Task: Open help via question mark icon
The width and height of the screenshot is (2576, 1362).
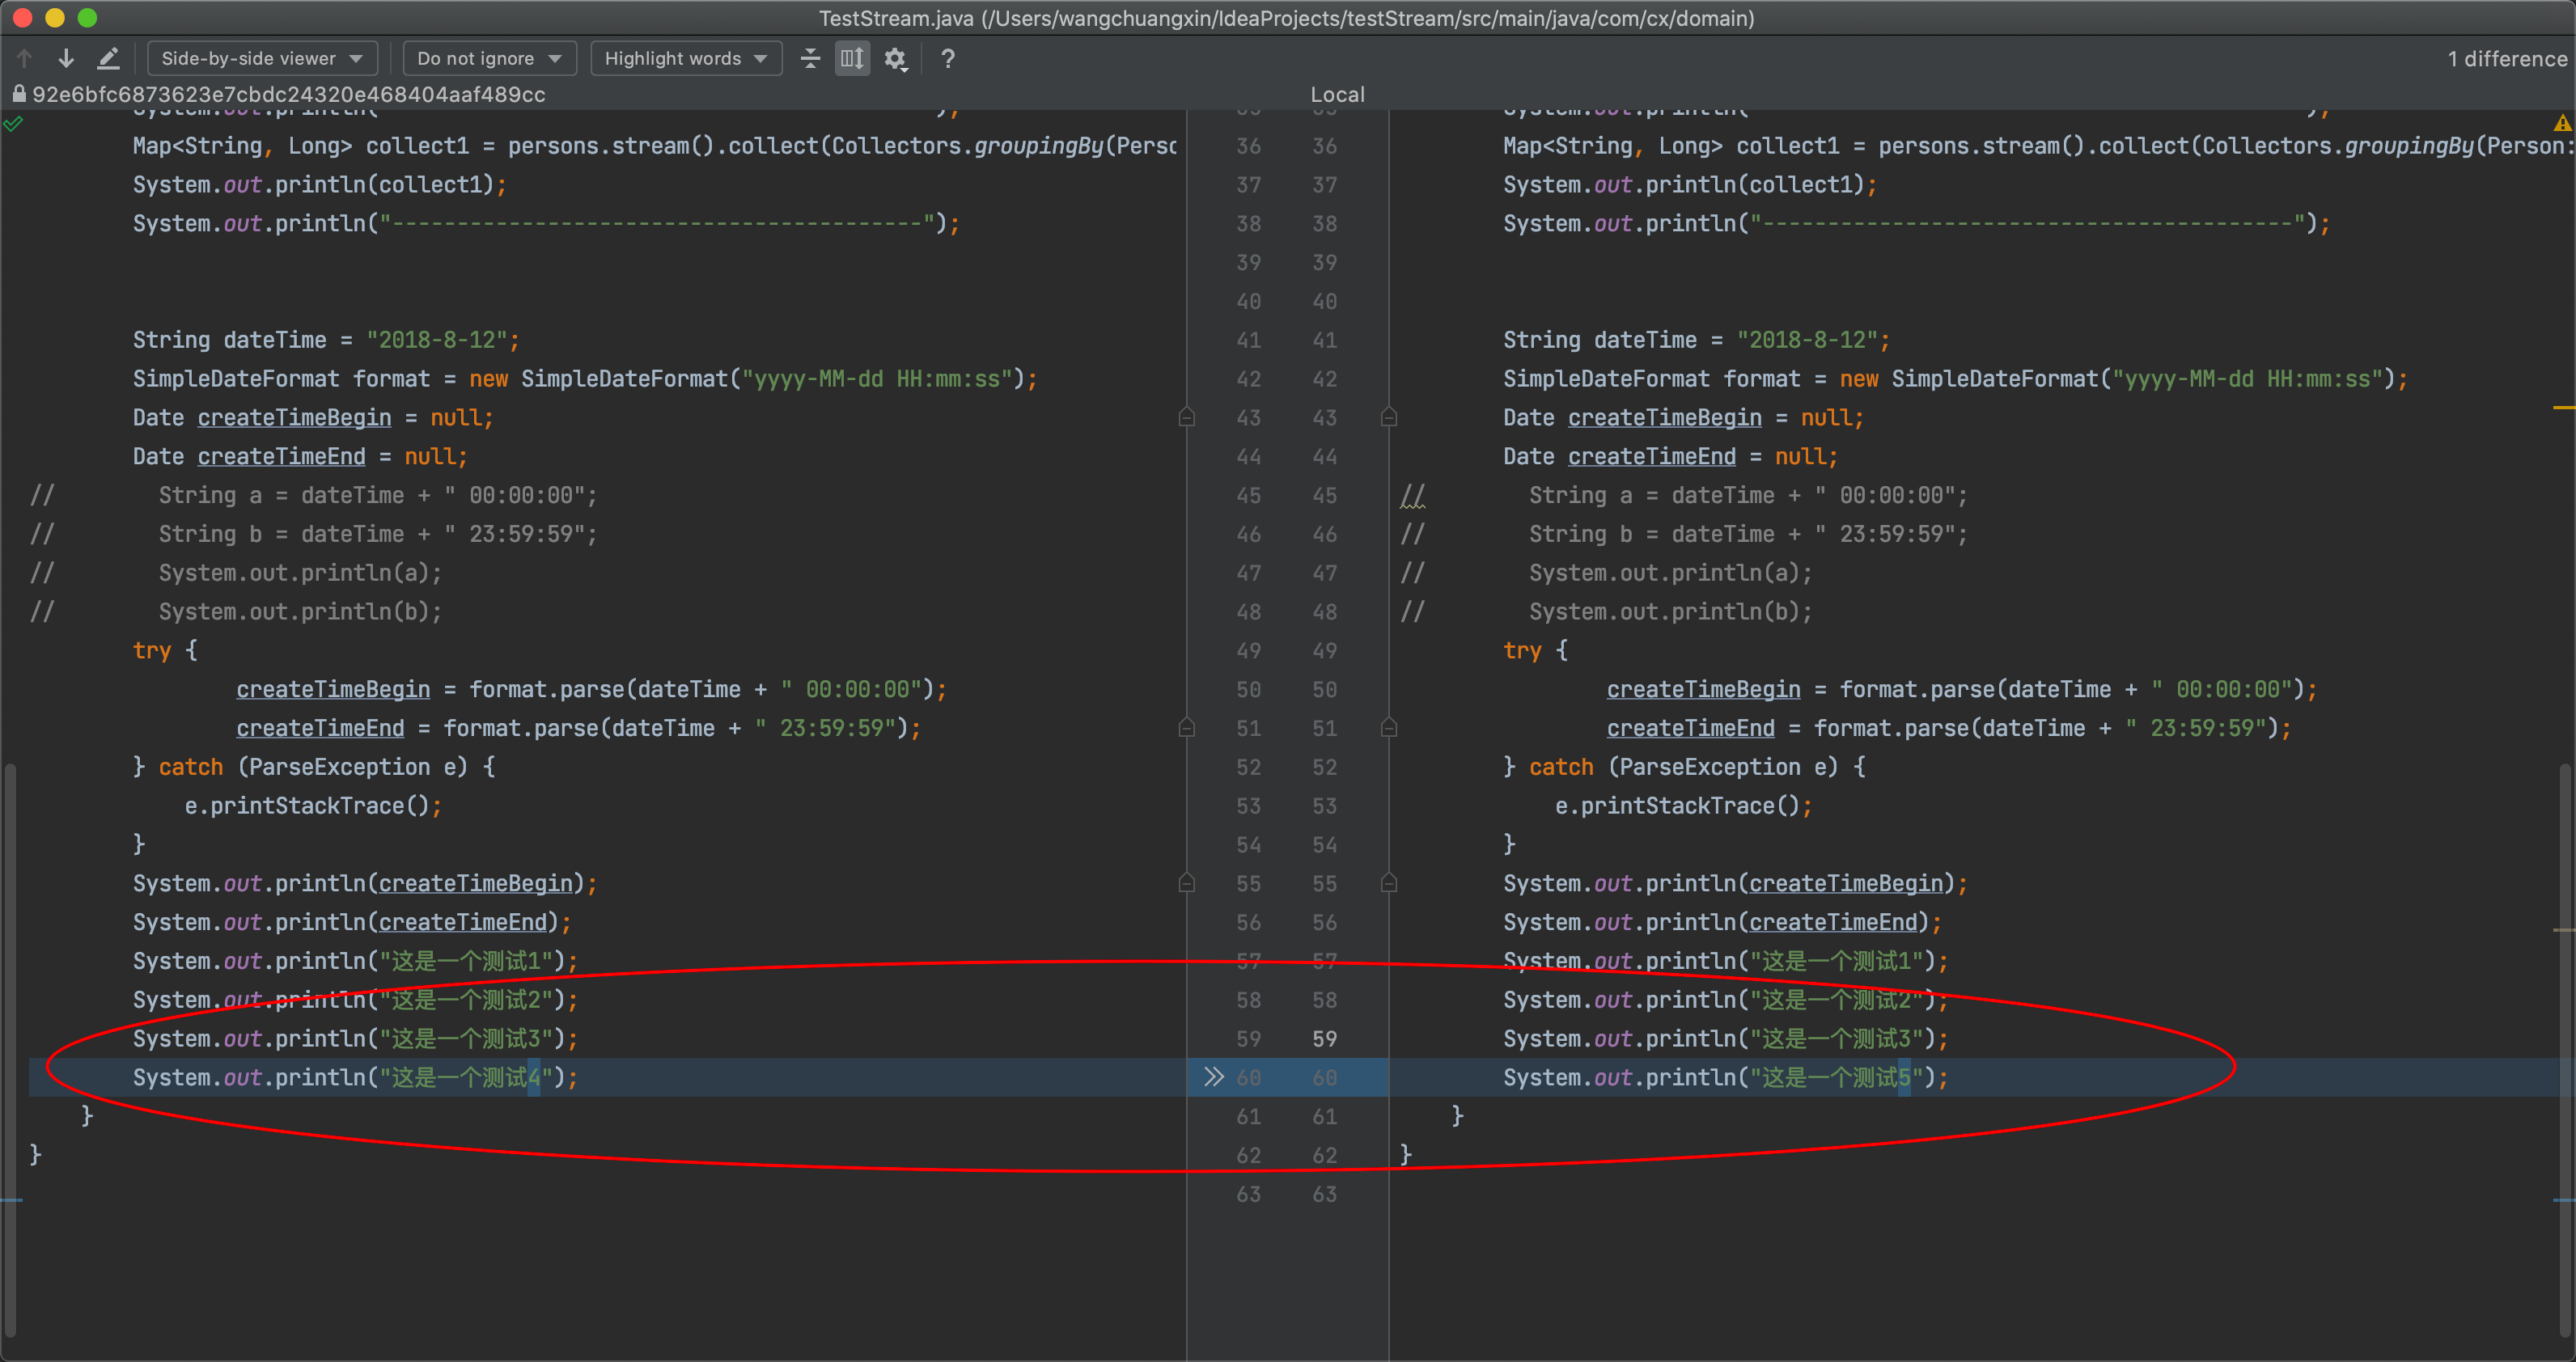Action: [947, 58]
